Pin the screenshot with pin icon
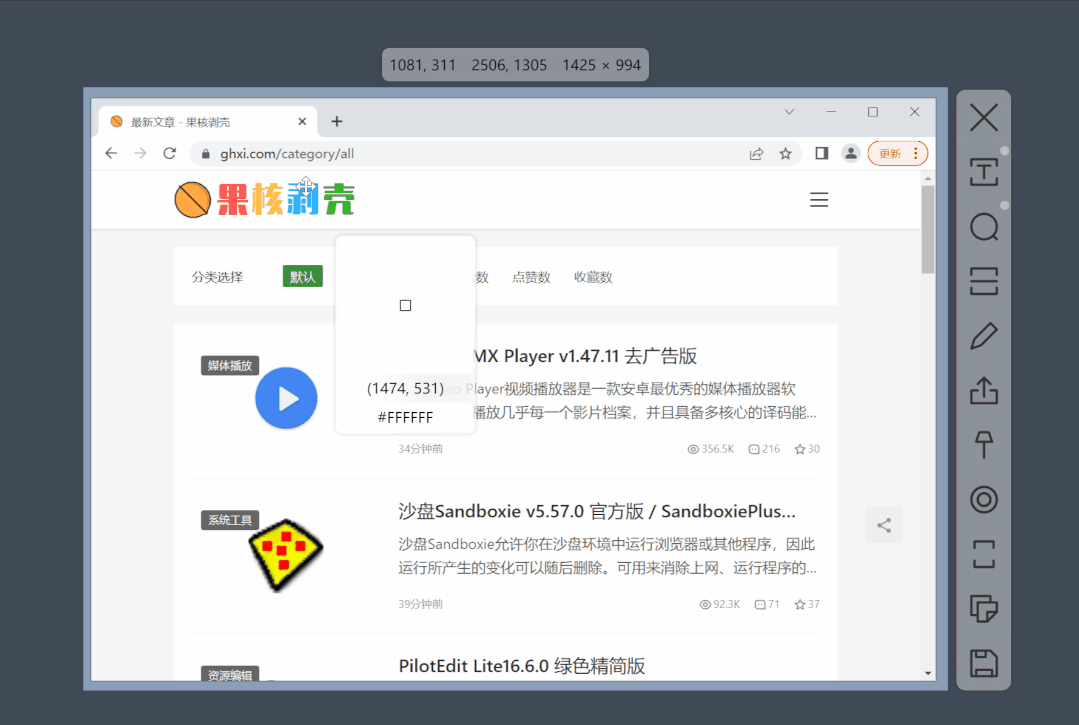 point(983,445)
